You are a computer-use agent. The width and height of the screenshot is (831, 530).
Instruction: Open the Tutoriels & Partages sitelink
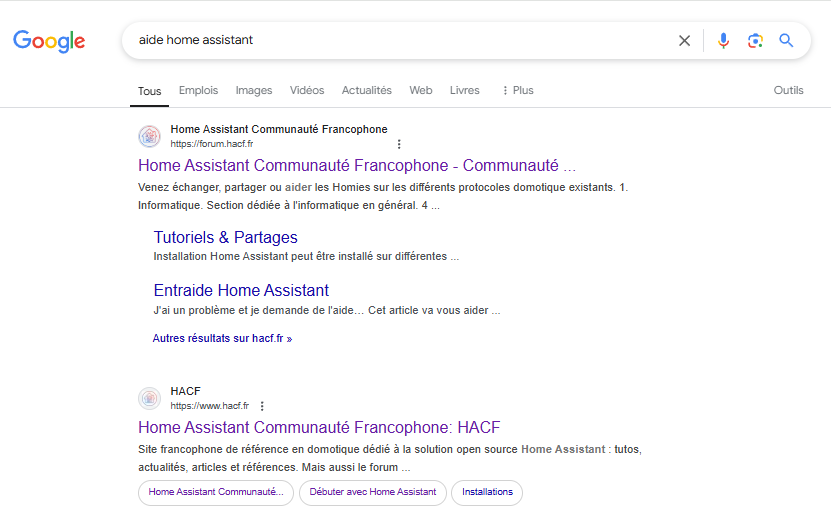pyautogui.click(x=225, y=237)
